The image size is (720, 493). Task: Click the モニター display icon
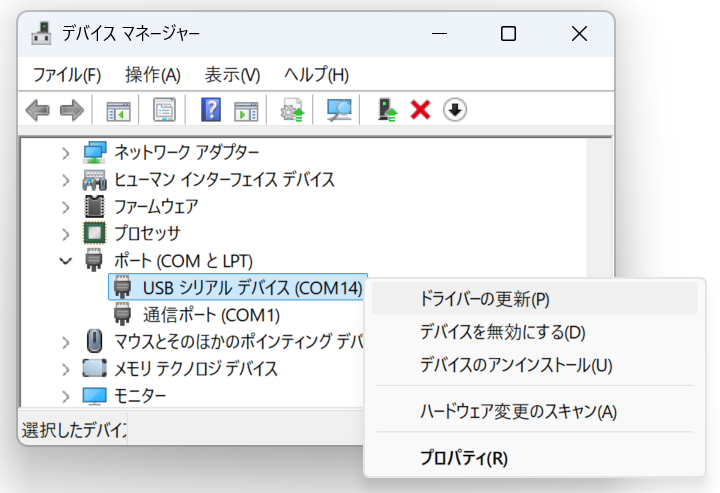coord(95,396)
